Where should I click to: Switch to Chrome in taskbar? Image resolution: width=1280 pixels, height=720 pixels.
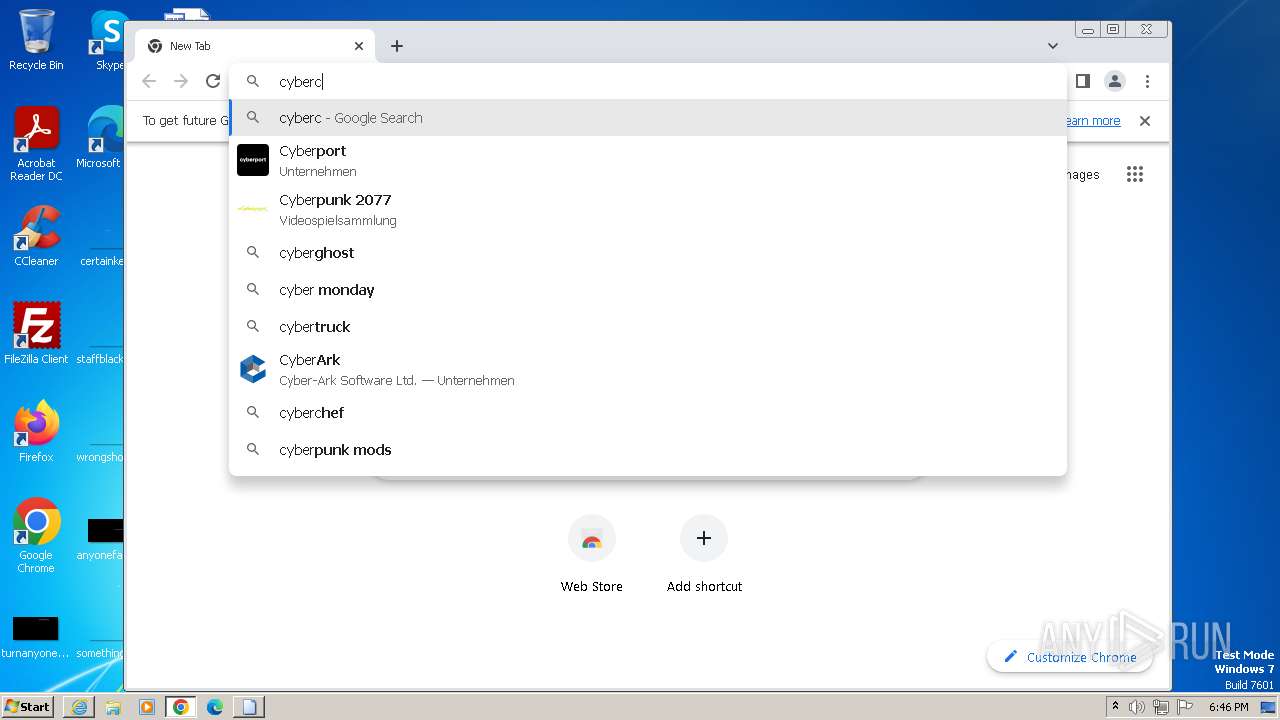point(180,707)
